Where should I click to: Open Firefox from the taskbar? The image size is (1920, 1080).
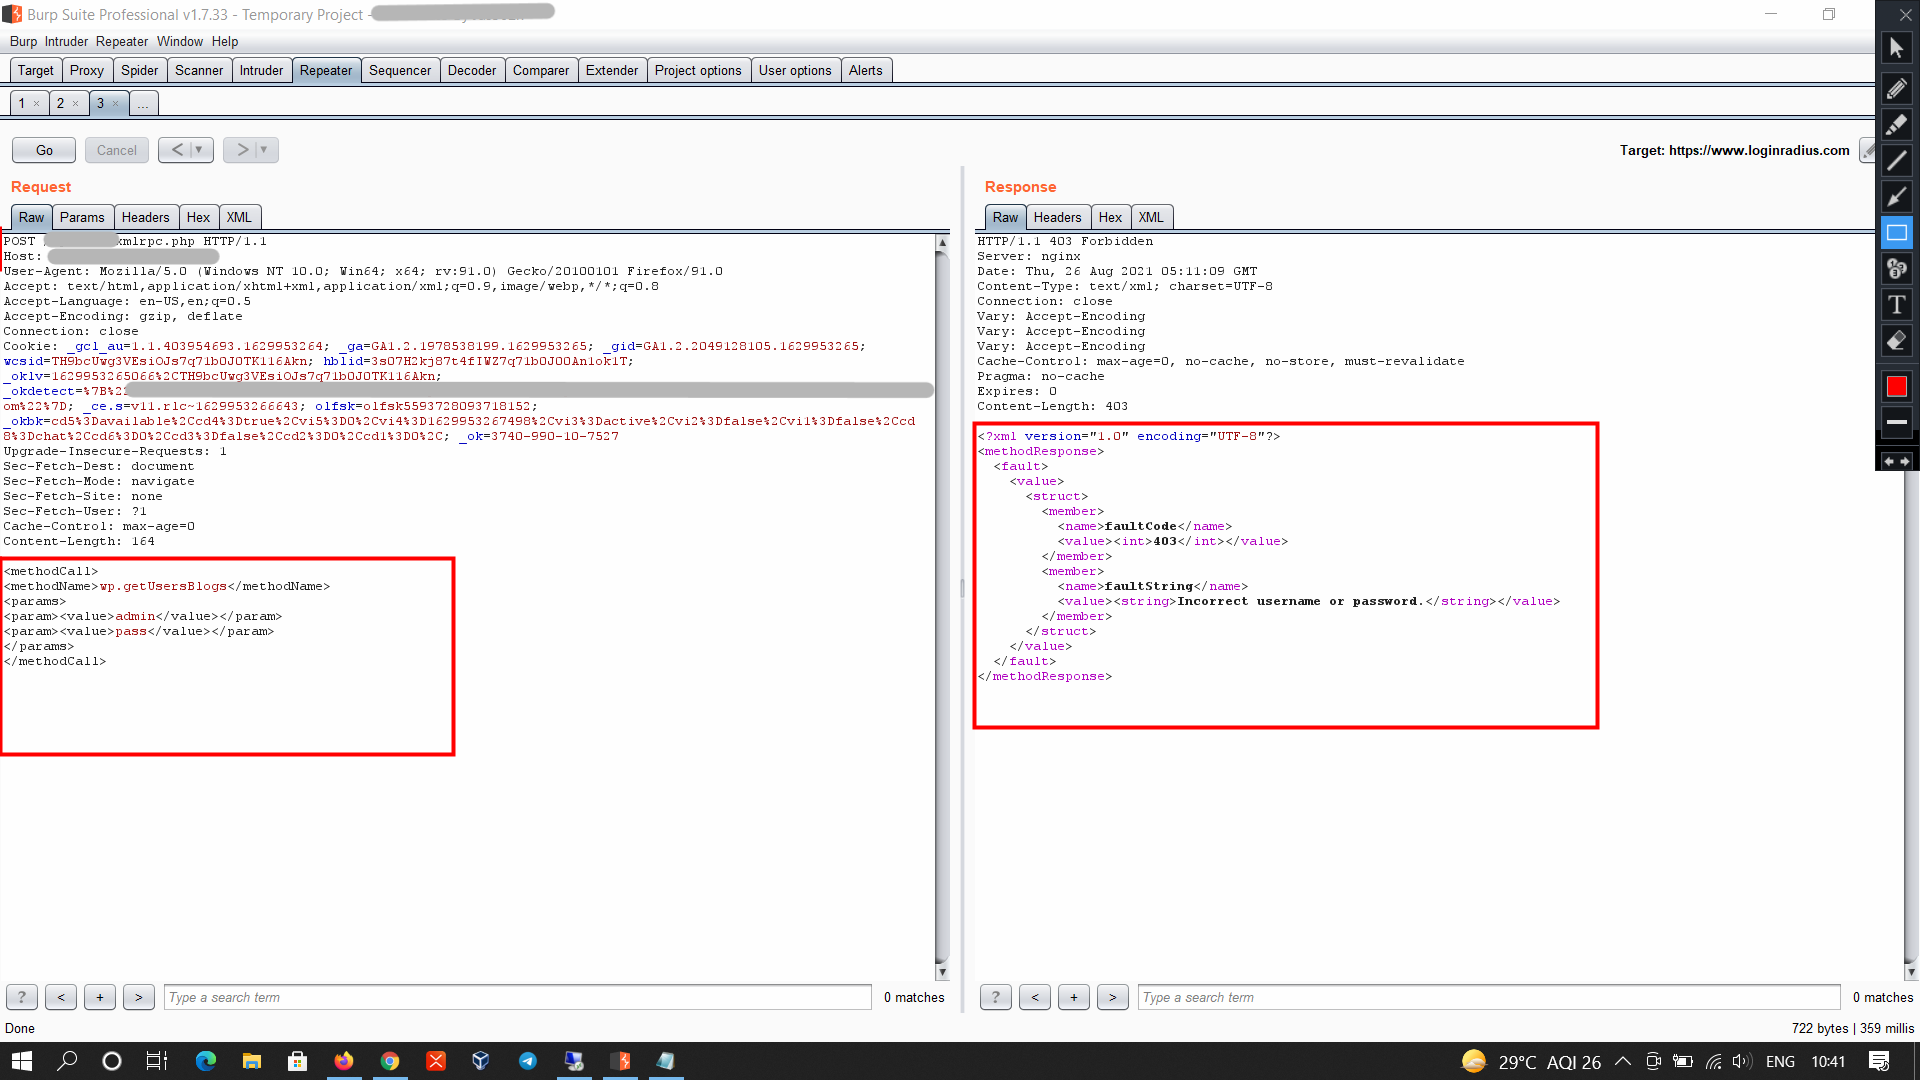pyautogui.click(x=343, y=1061)
